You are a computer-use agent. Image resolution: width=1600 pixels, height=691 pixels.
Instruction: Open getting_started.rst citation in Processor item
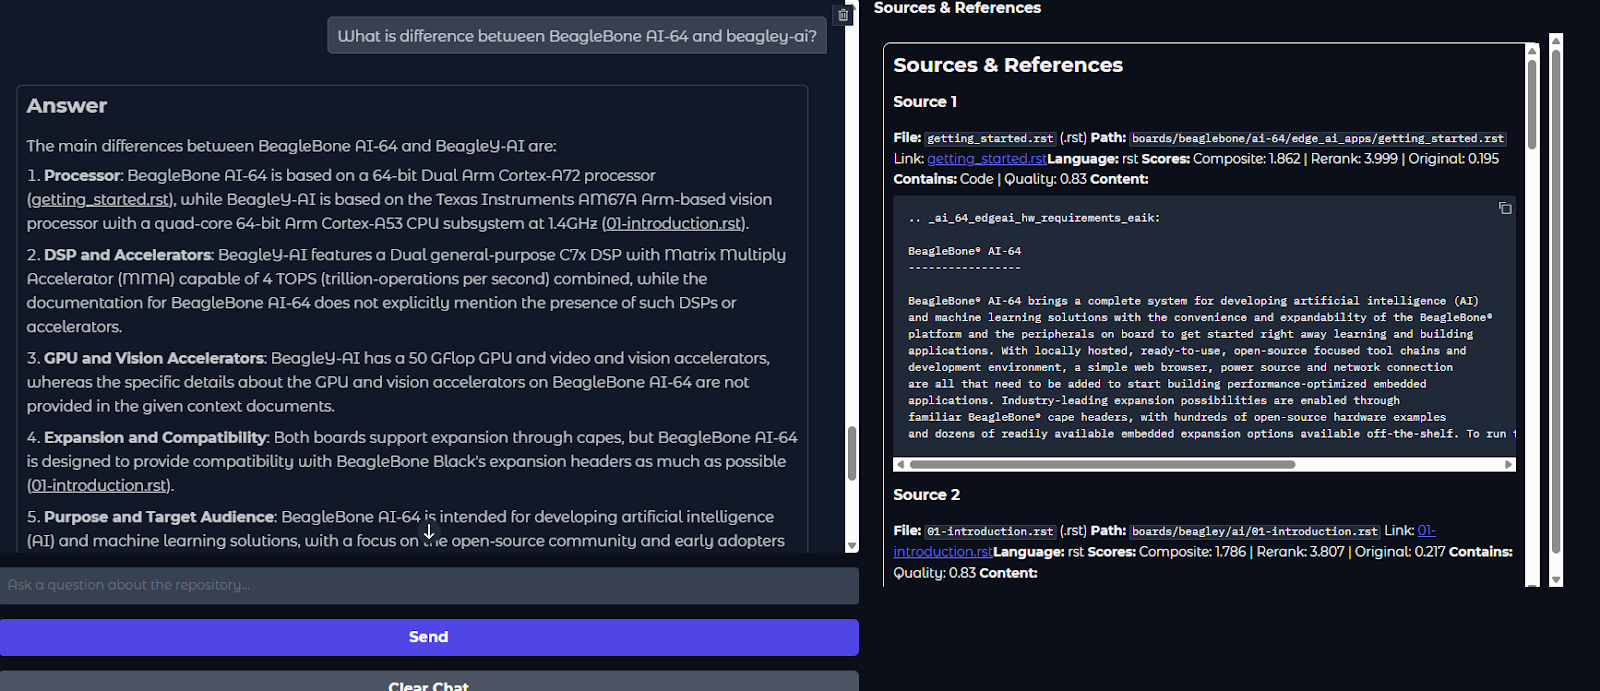click(99, 199)
